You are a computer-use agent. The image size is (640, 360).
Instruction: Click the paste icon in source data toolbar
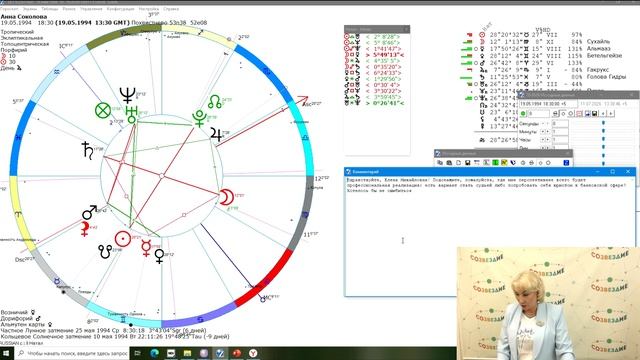[x=449, y=162]
